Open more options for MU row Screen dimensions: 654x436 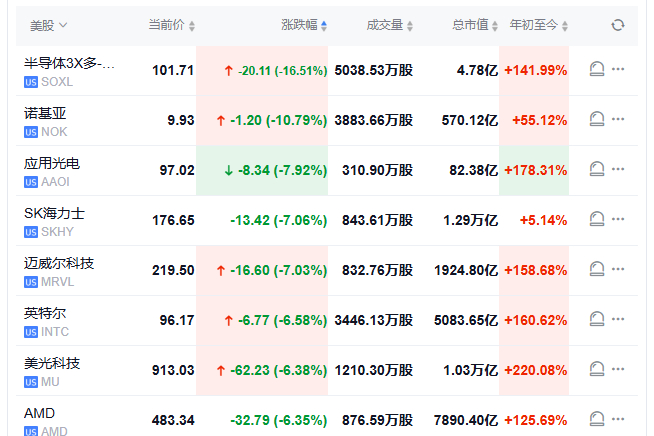618,369
